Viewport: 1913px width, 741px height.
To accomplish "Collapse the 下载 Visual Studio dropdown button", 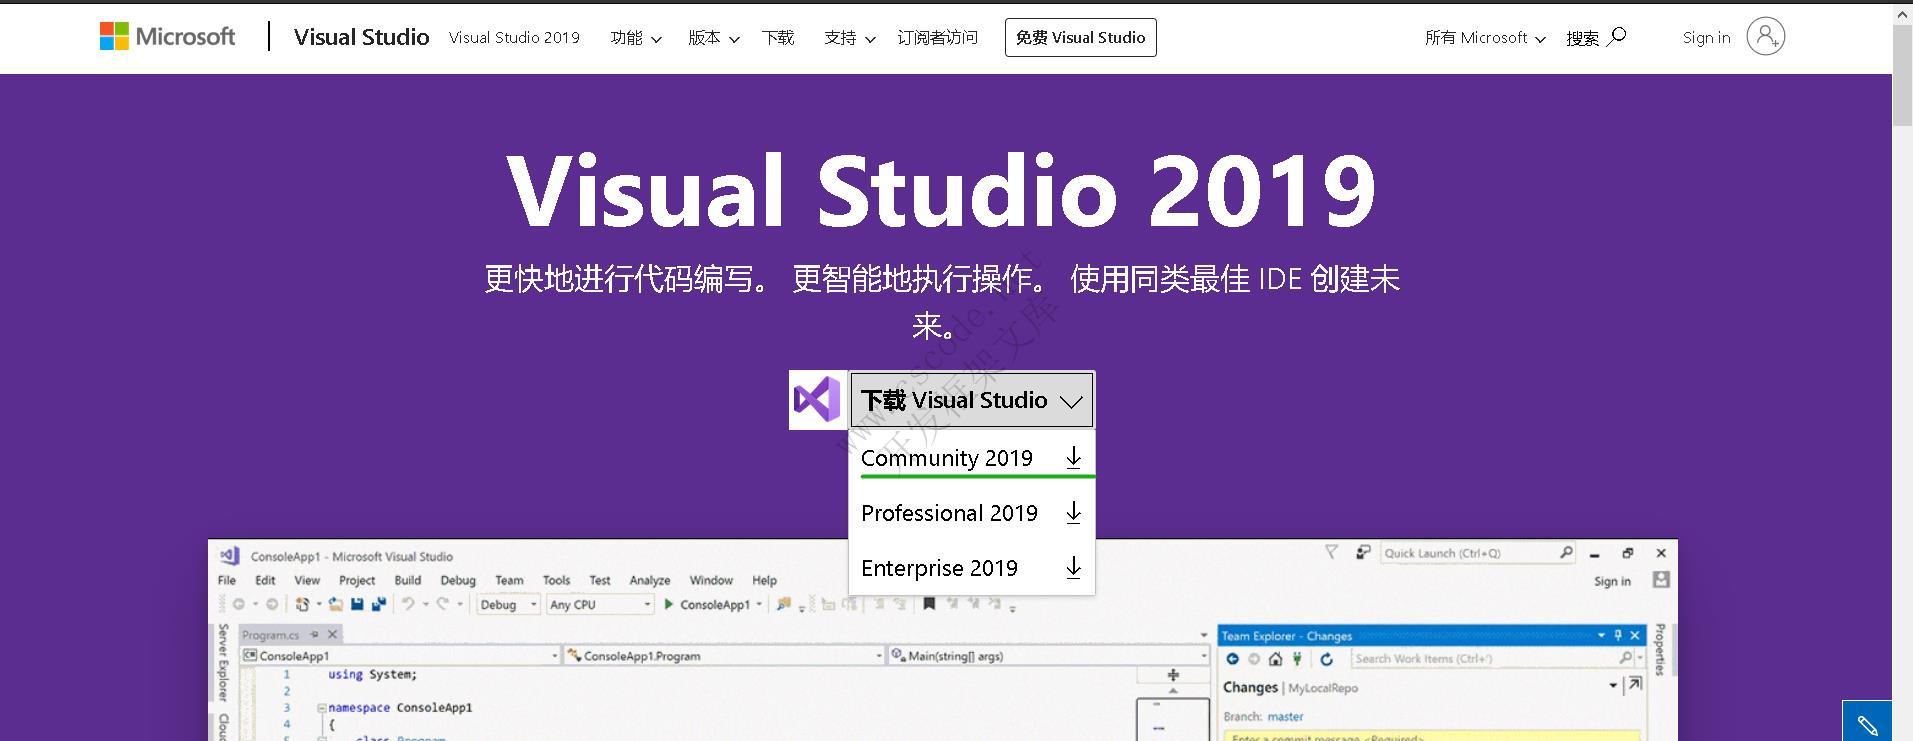I will click(x=972, y=400).
